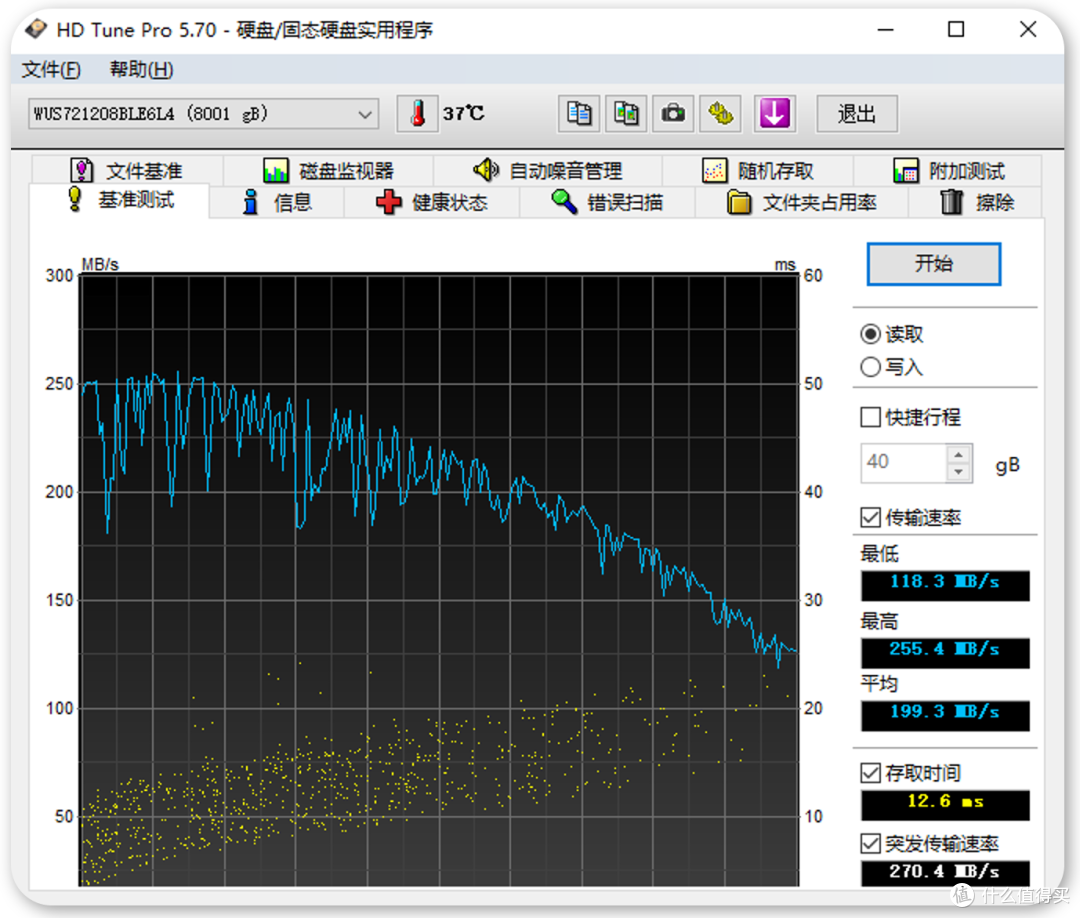Minimize the HD Tune Pro window
The width and height of the screenshot is (1080, 918).
pyautogui.click(x=886, y=30)
